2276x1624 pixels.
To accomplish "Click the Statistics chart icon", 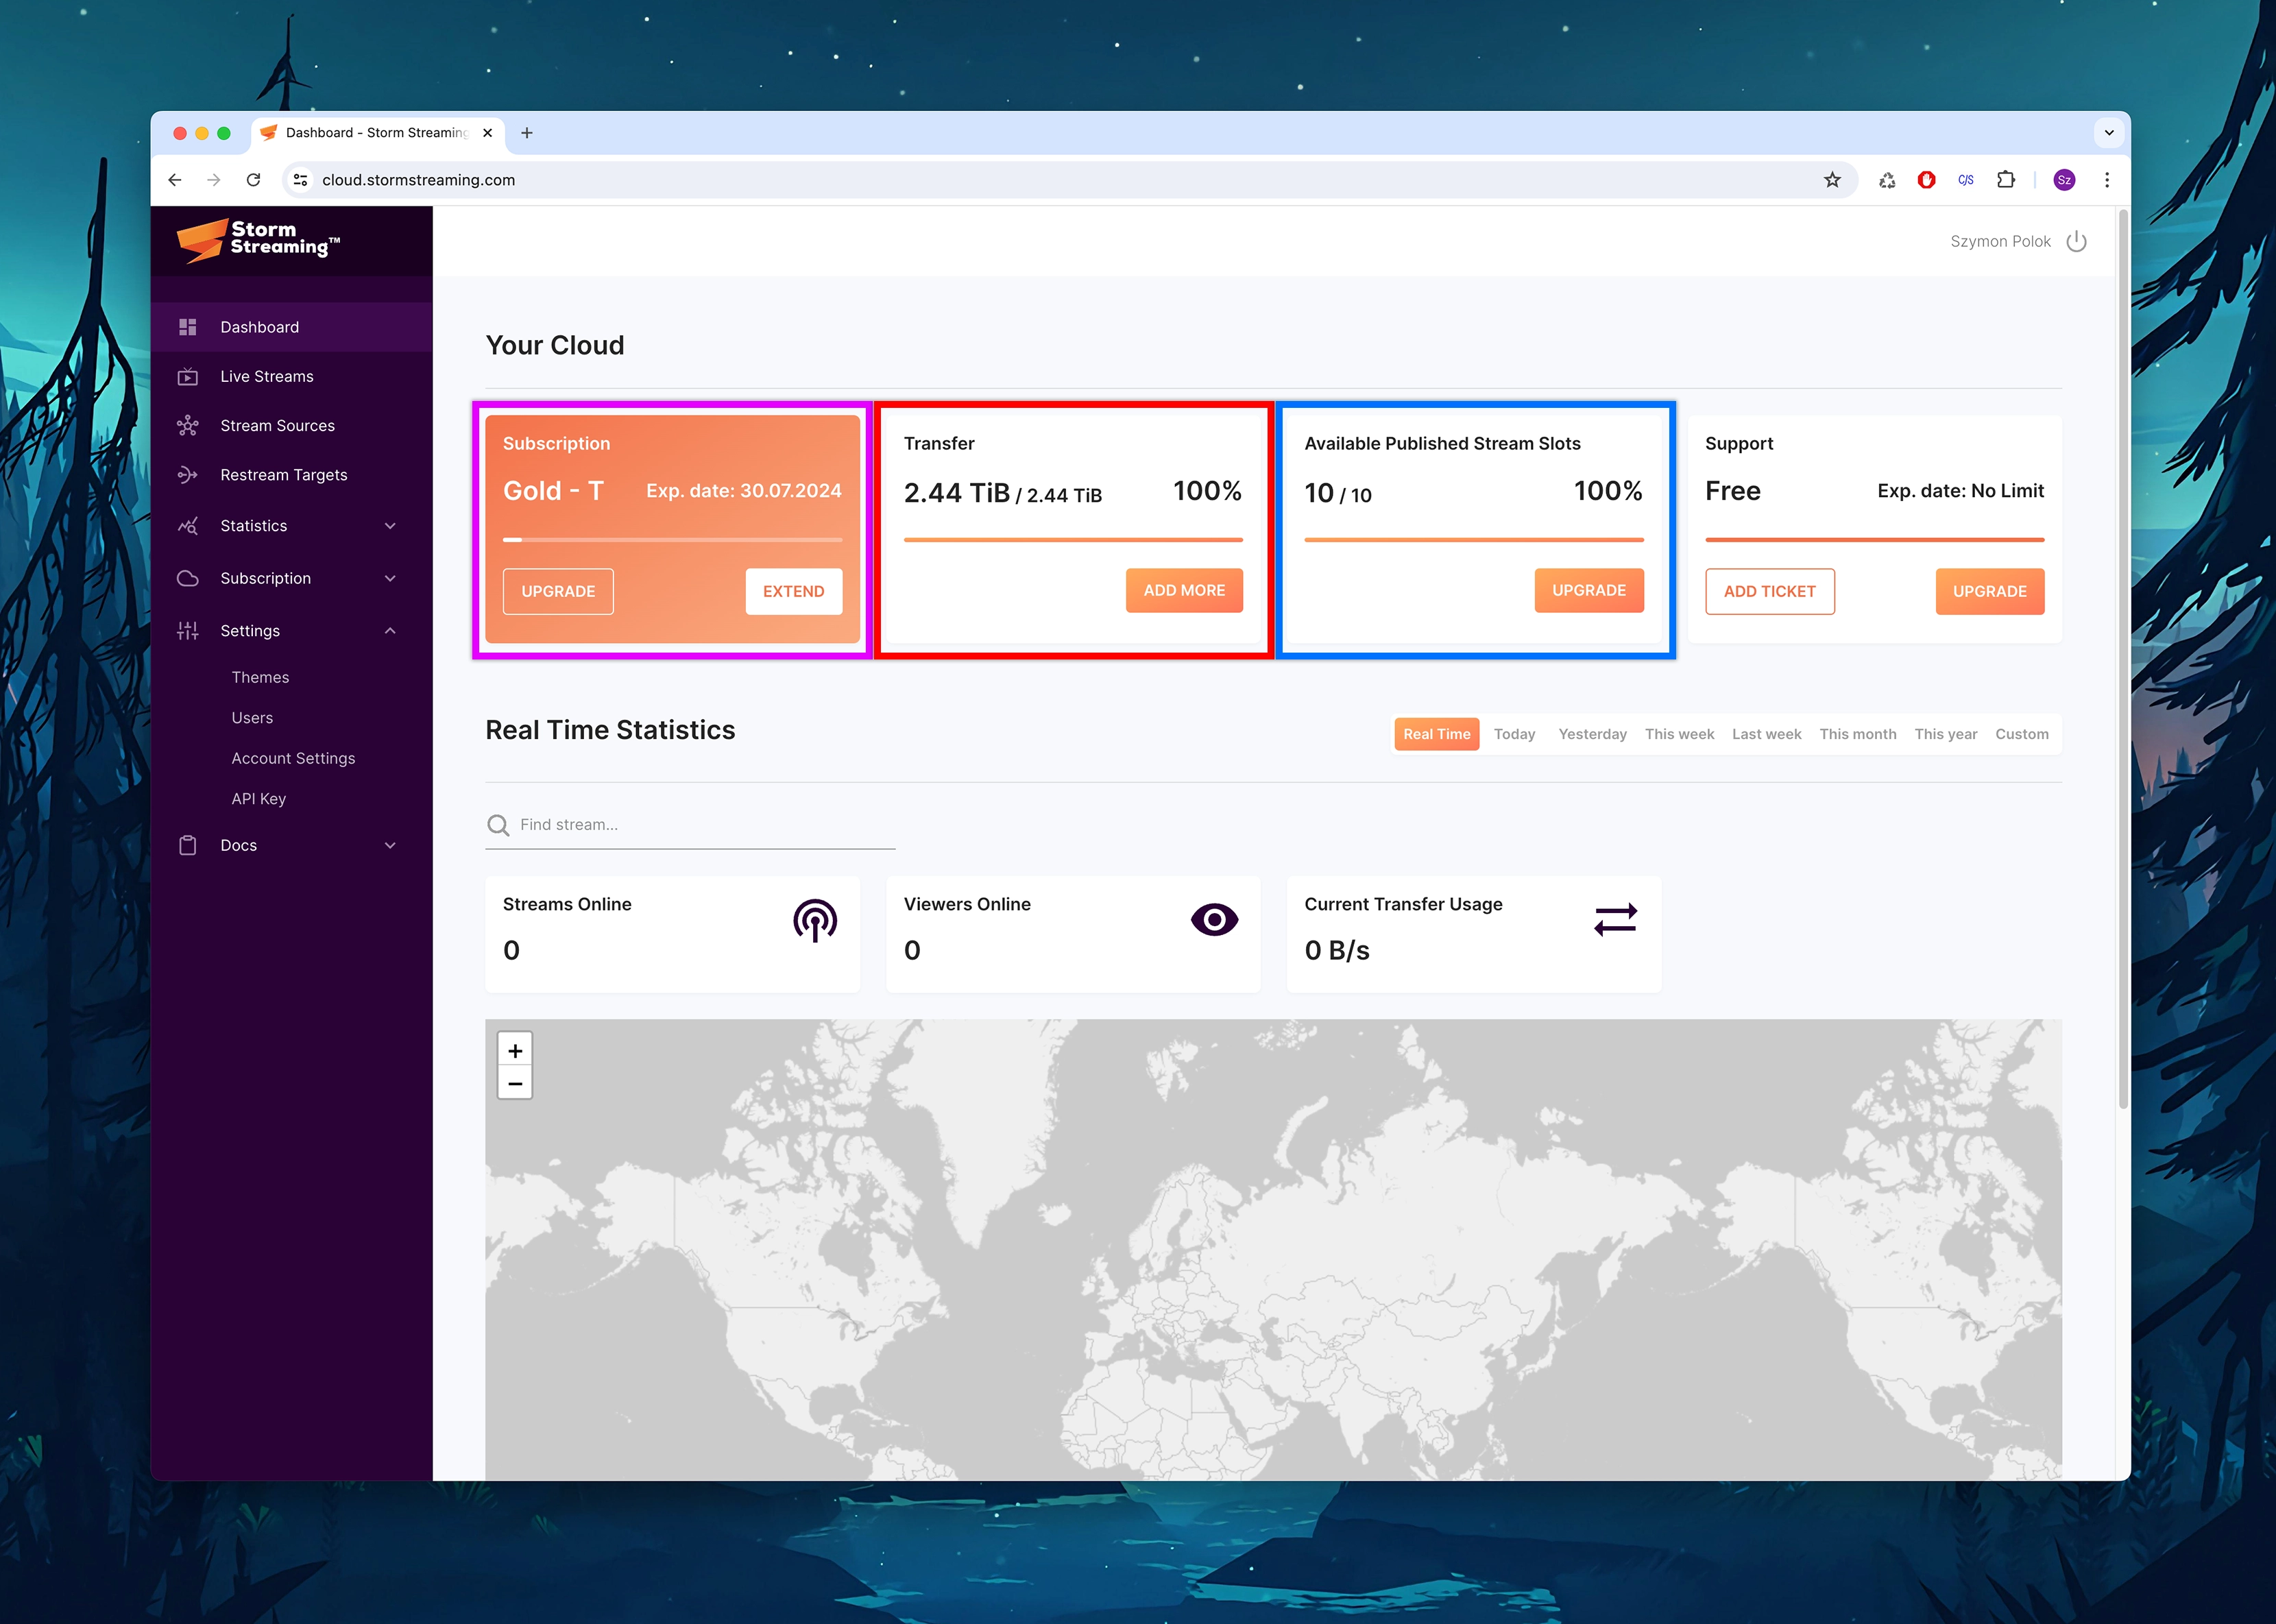I will pos(188,525).
